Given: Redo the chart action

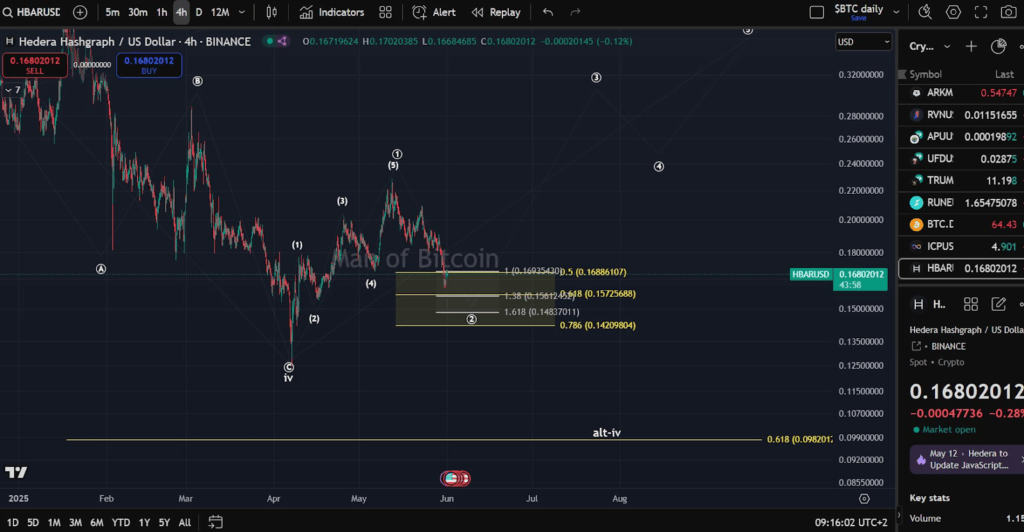Looking at the screenshot, I should point(575,12).
